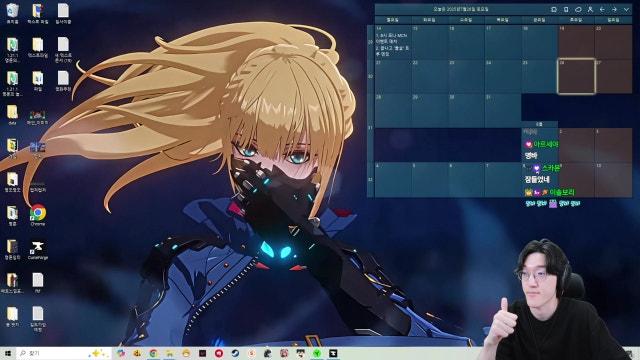Open the Recycle Bin icon

coord(12,13)
